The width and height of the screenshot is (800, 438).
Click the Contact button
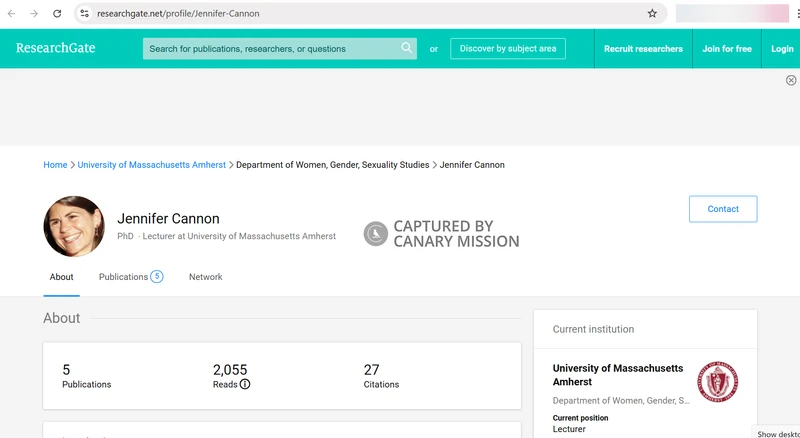click(723, 209)
